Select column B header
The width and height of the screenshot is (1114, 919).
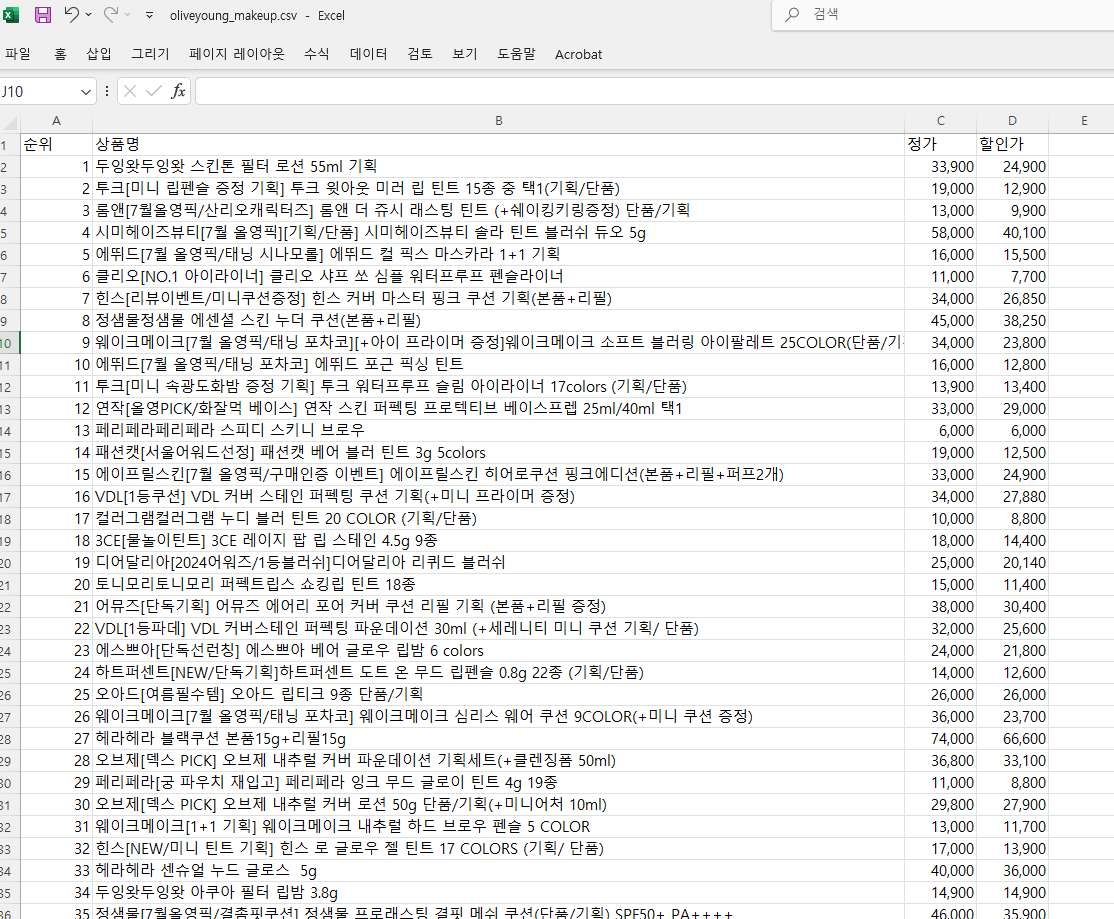click(x=499, y=121)
